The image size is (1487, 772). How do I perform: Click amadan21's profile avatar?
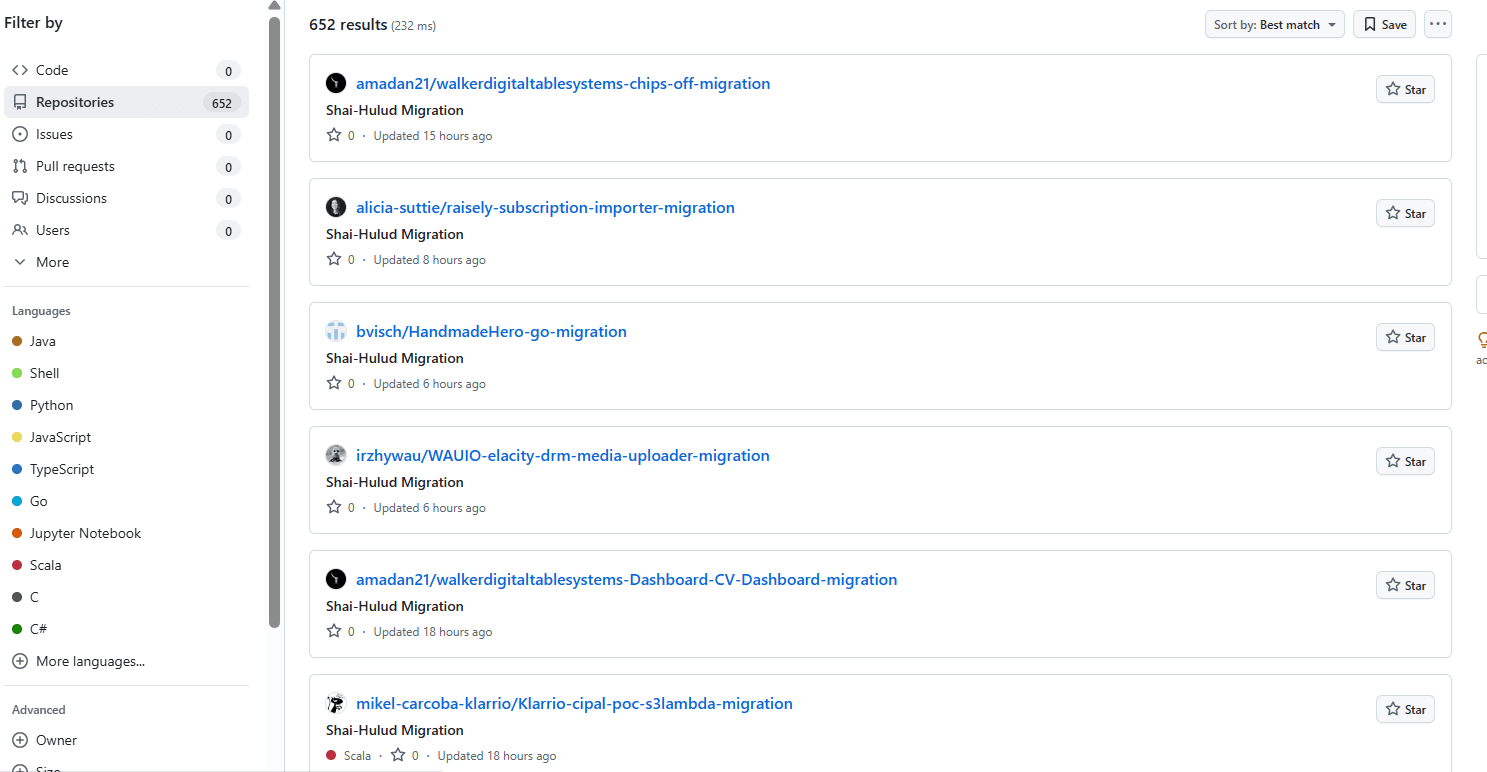[x=336, y=83]
